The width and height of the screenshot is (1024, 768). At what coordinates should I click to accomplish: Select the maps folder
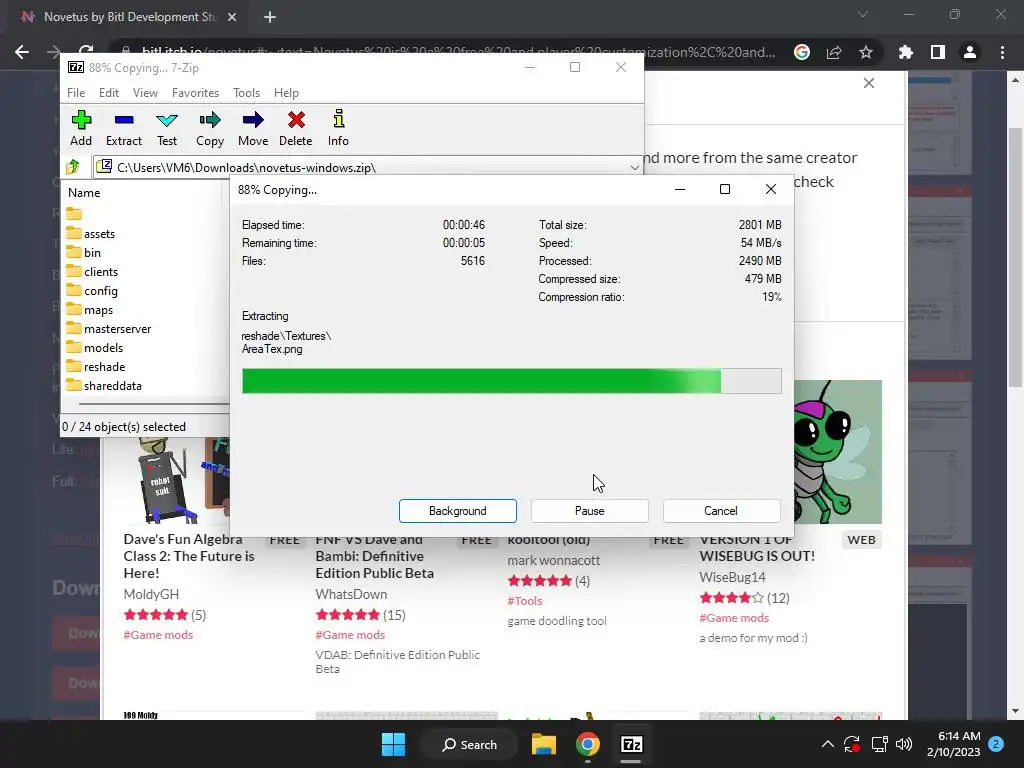point(89,310)
